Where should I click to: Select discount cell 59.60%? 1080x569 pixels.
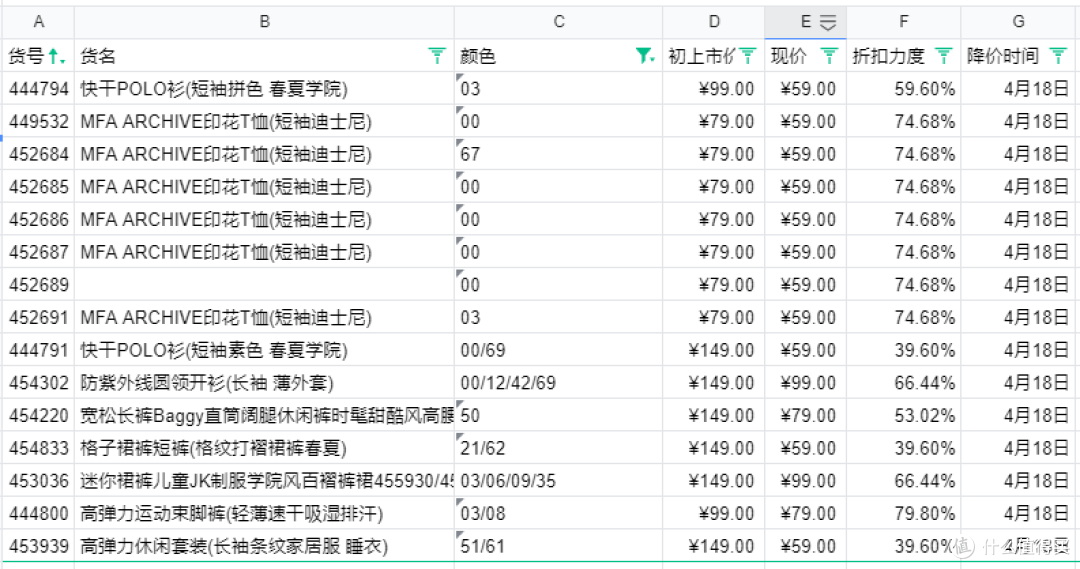[904, 89]
